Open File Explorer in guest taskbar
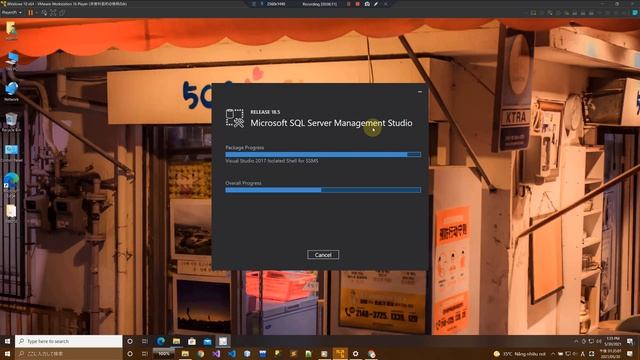 point(176,341)
